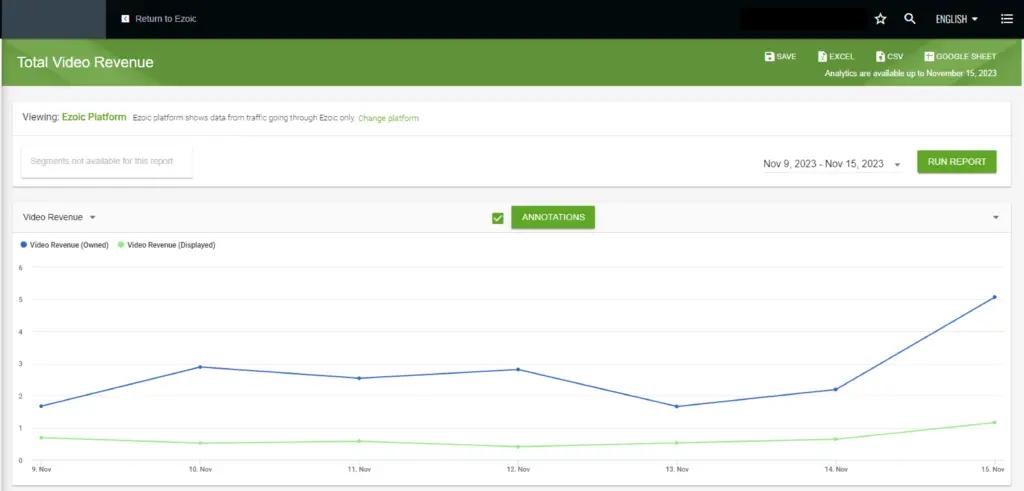Click the blue data point for 12. Nov
Viewport: 1024px width, 491px height.
click(518, 370)
